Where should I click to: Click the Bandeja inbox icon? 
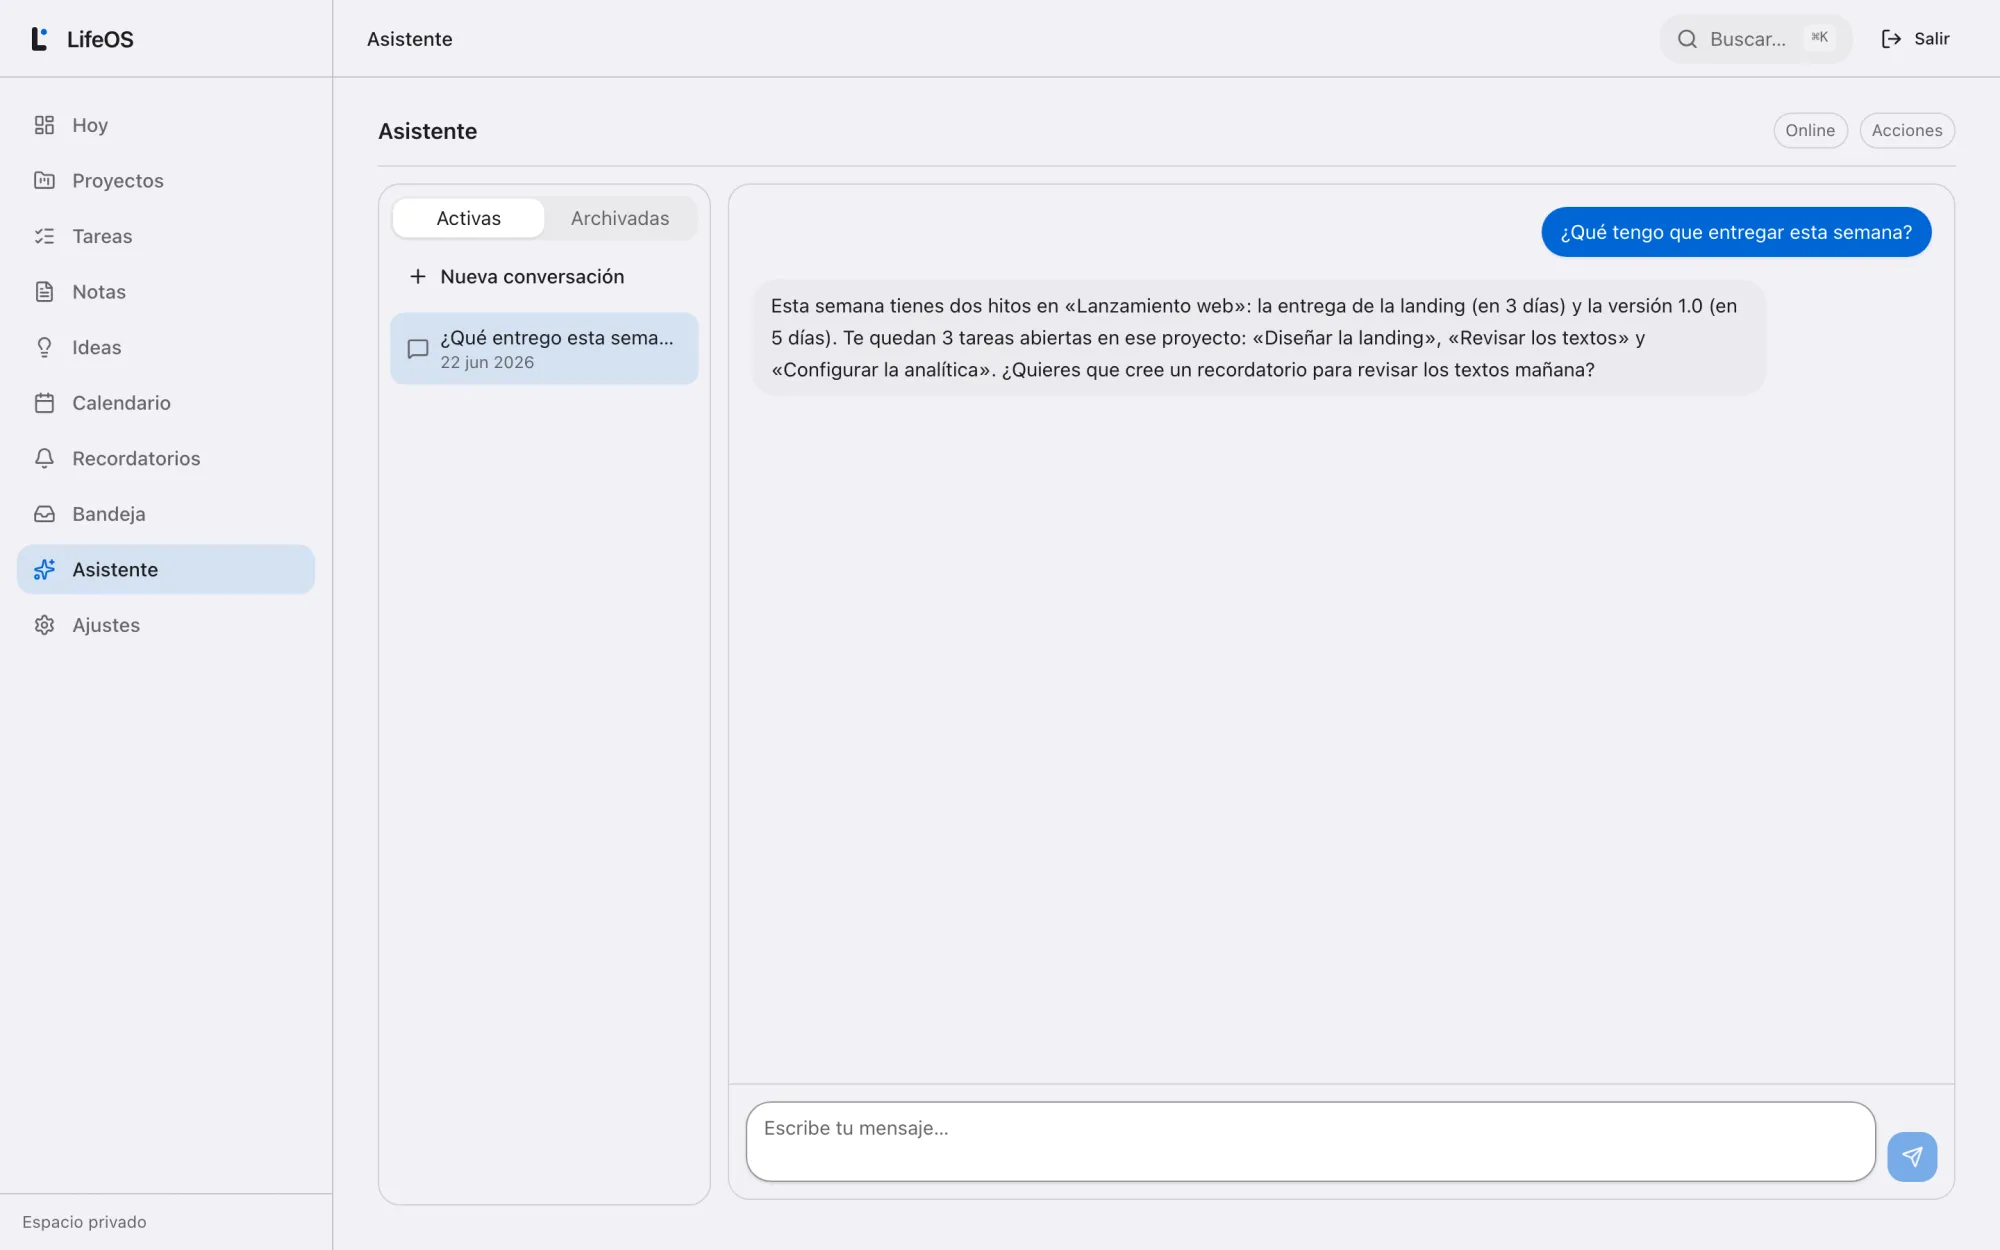[x=44, y=513]
